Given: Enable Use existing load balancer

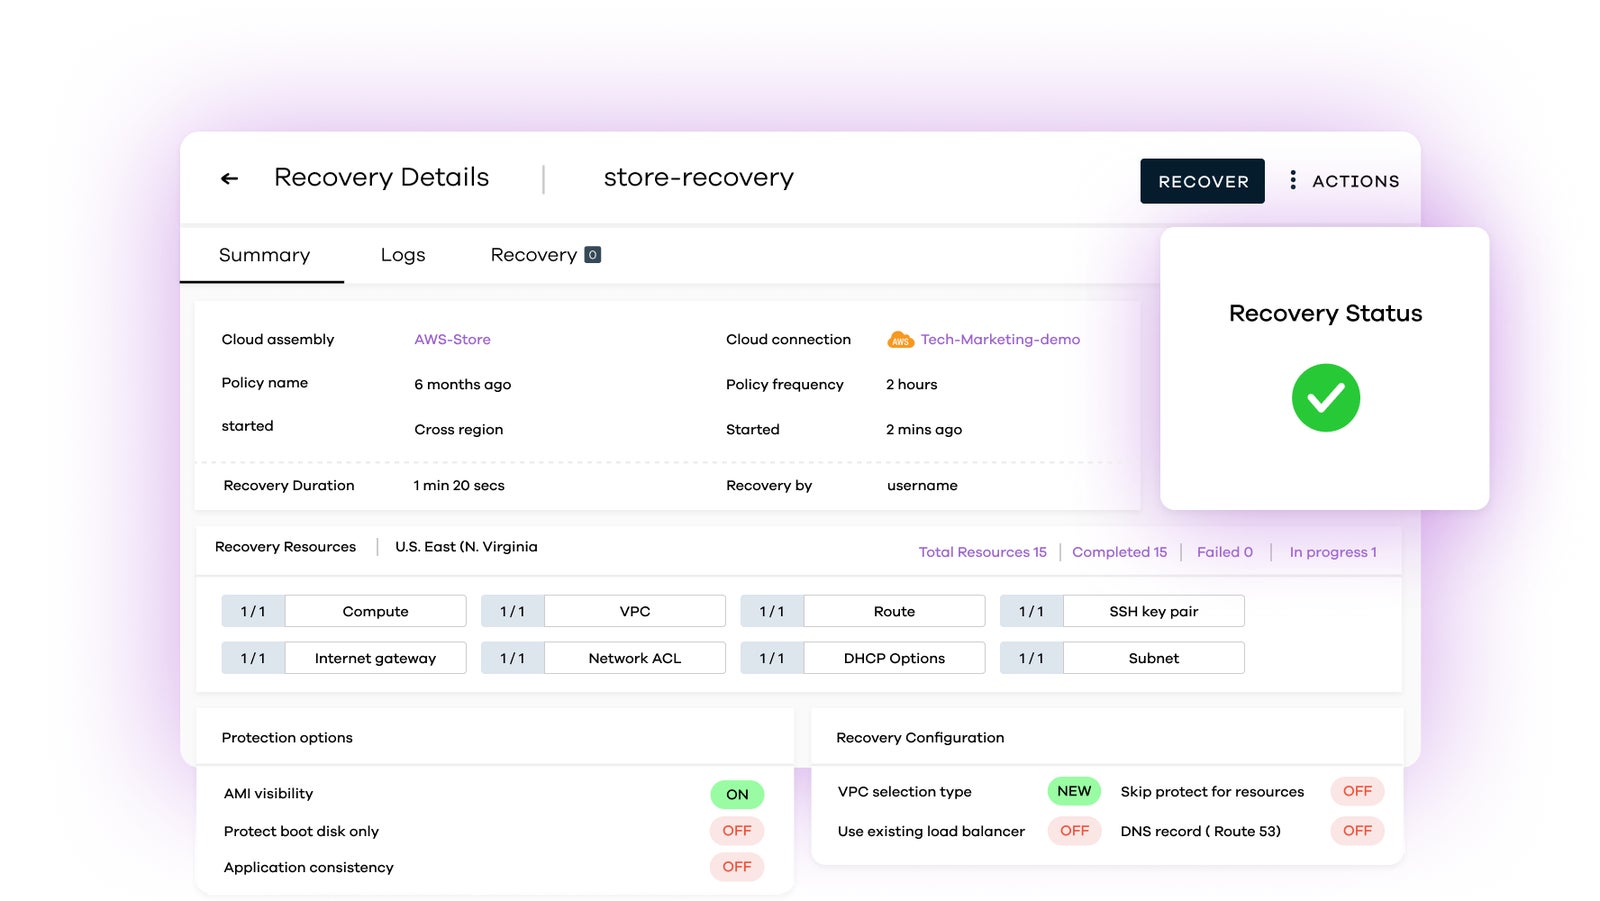Looking at the screenshot, I should point(1074,830).
